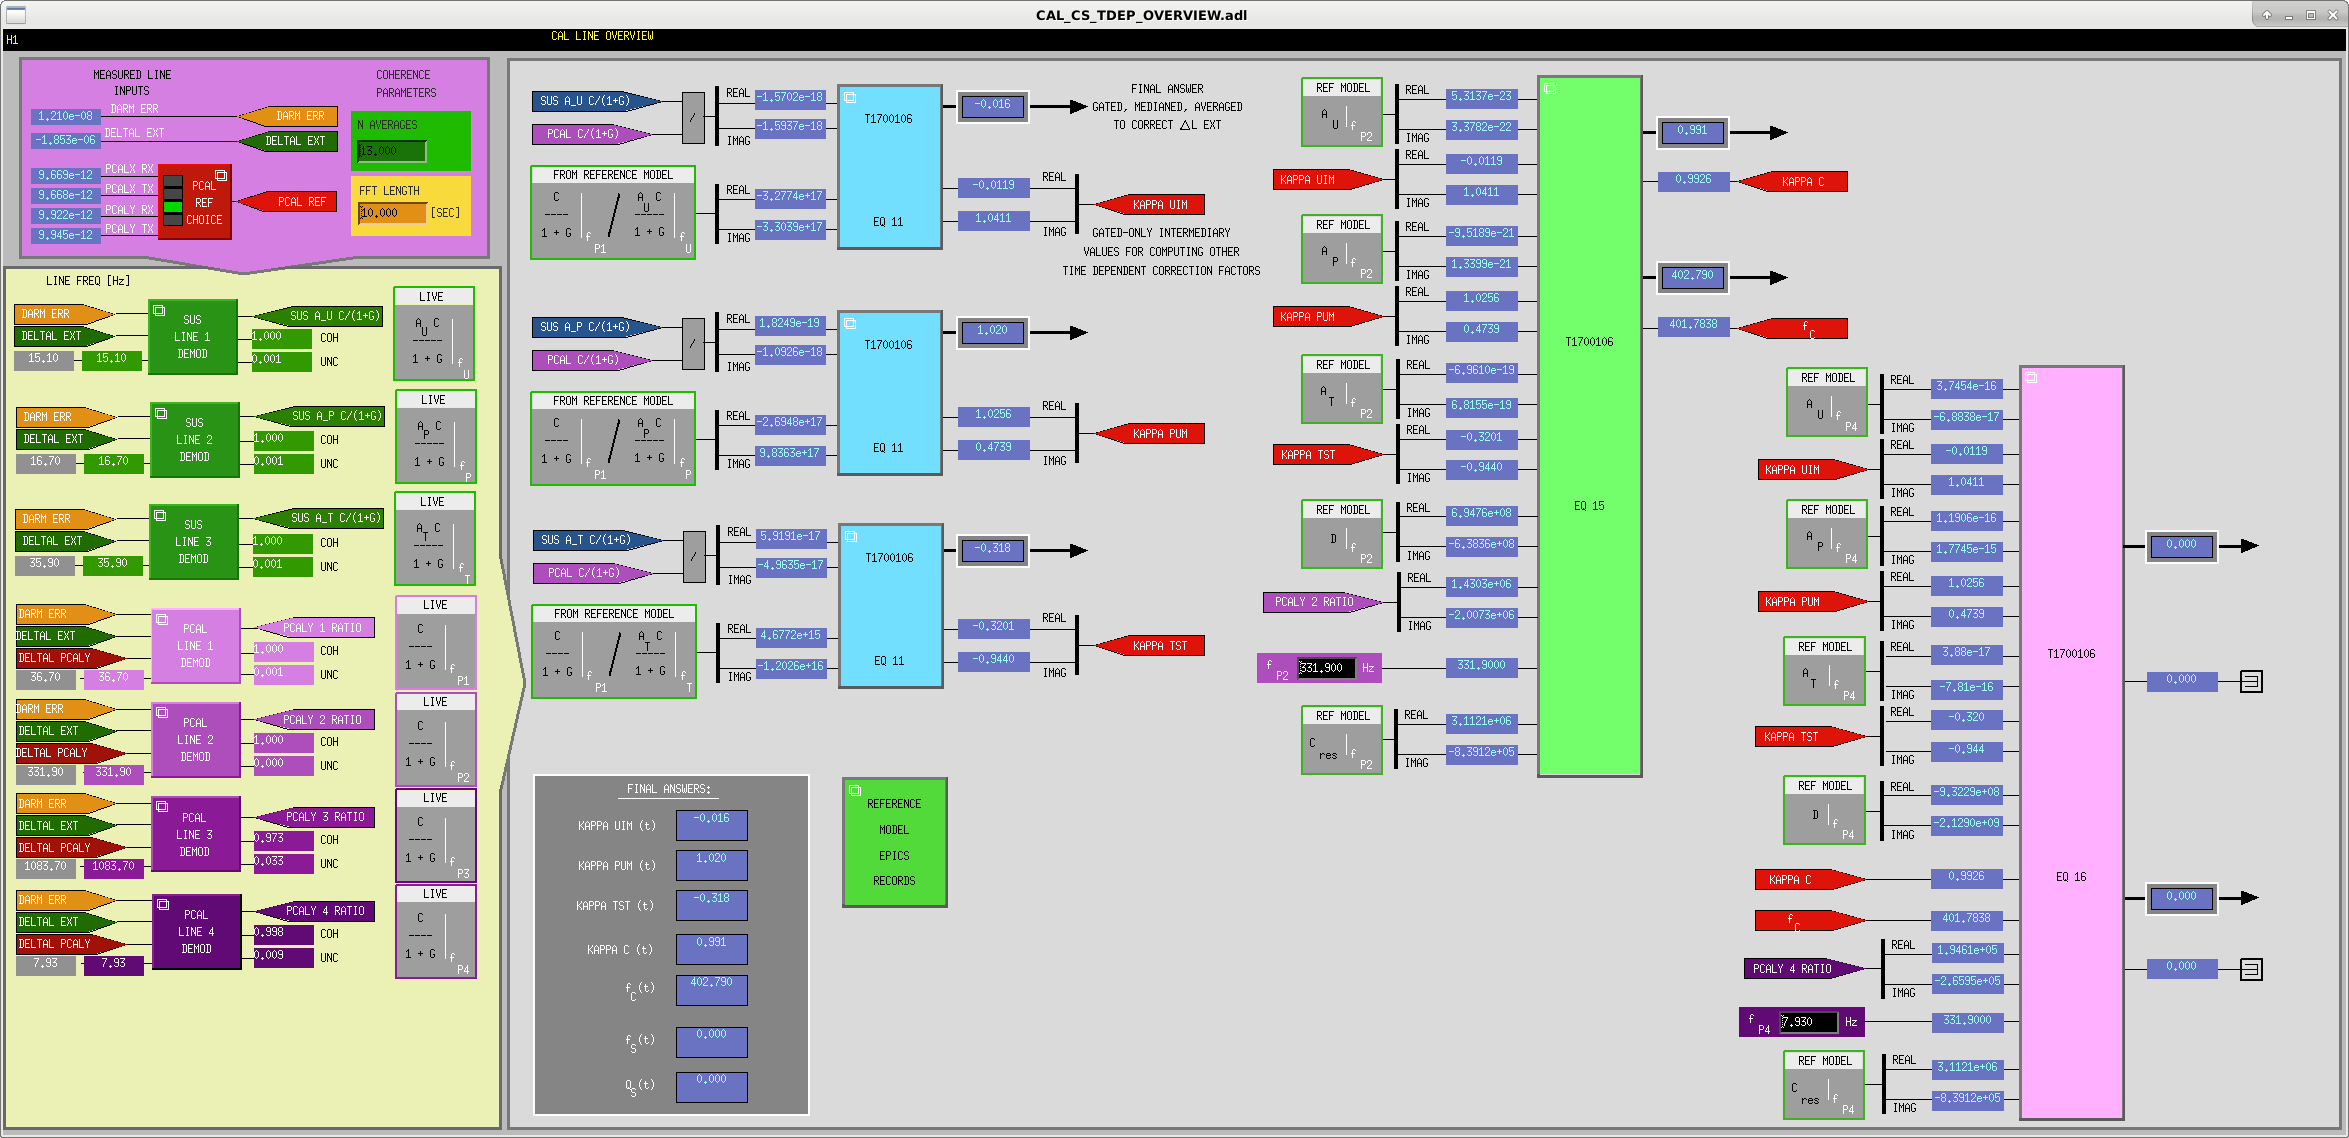Click the N AVERAGES input field
The height and width of the screenshot is (1138, 2349).
point(392,151)
